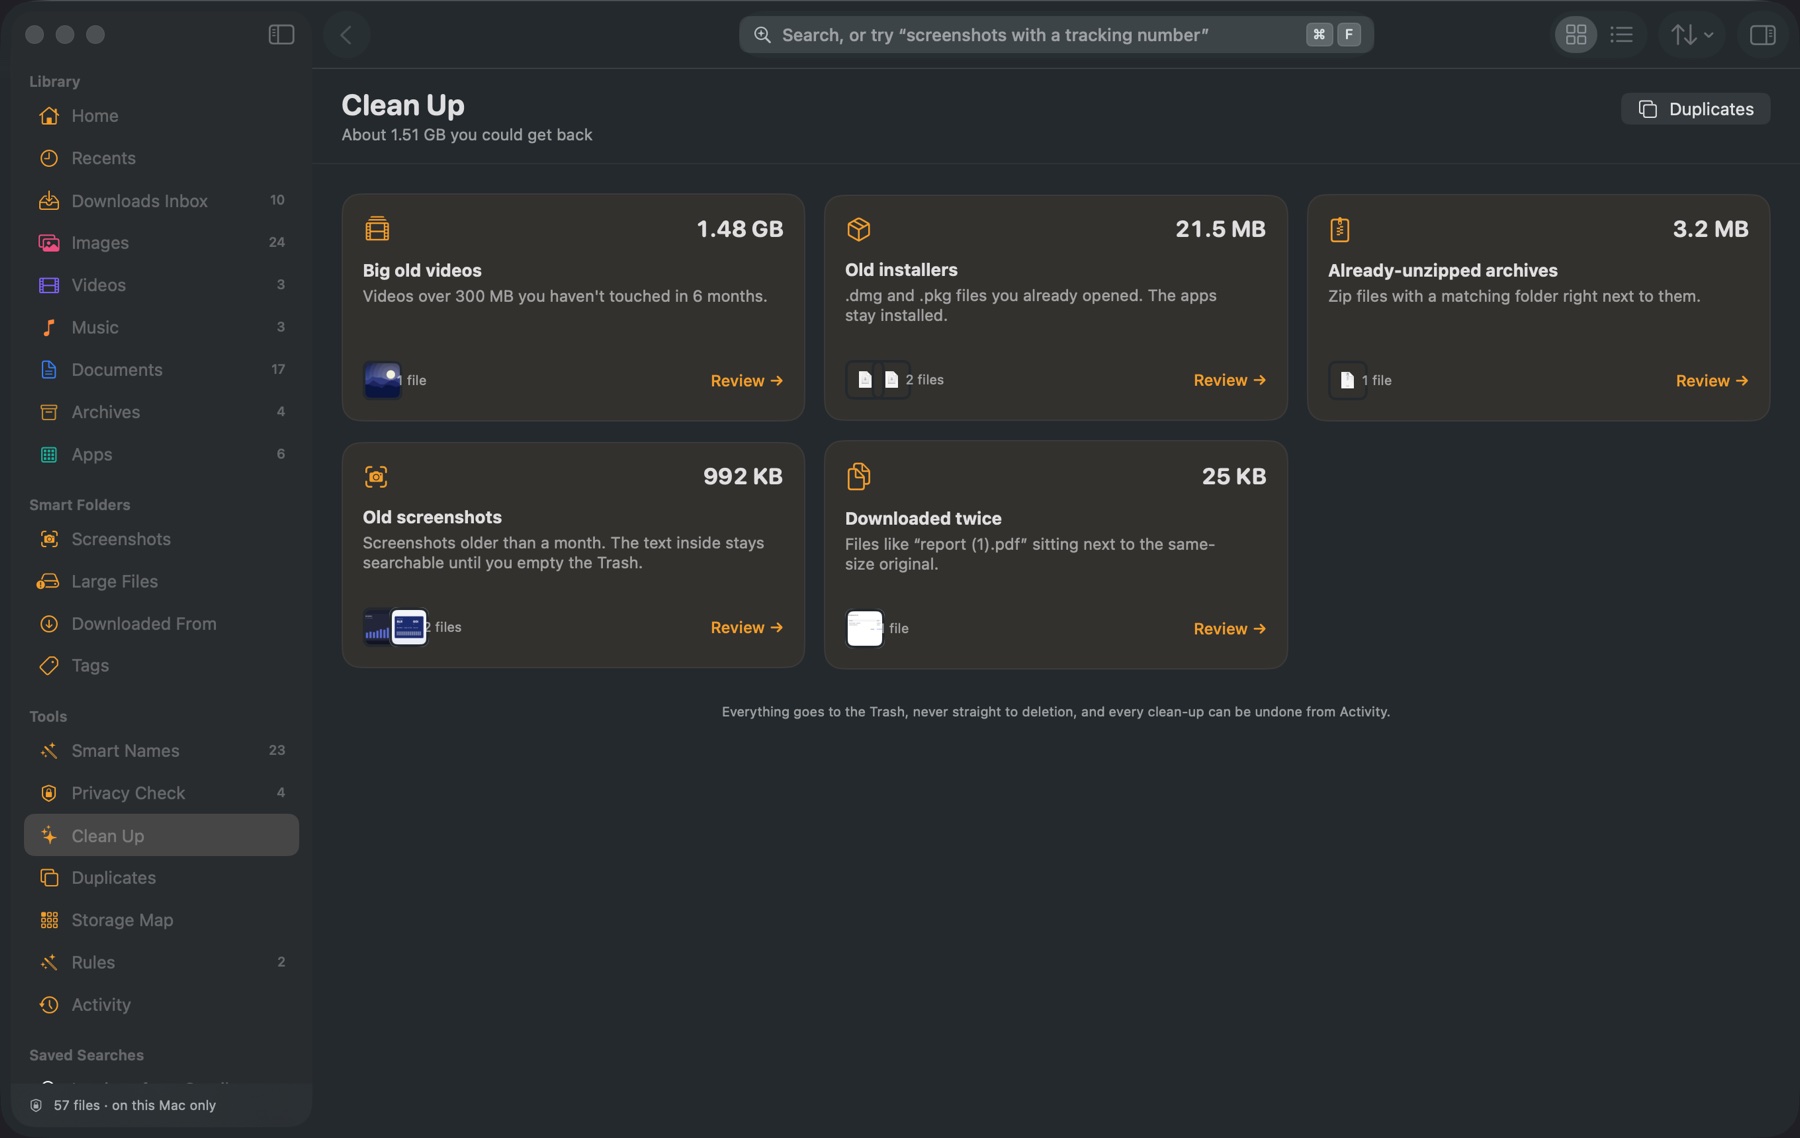Click the Music note icon
1800x1138 pixels.
coord(49,327)
